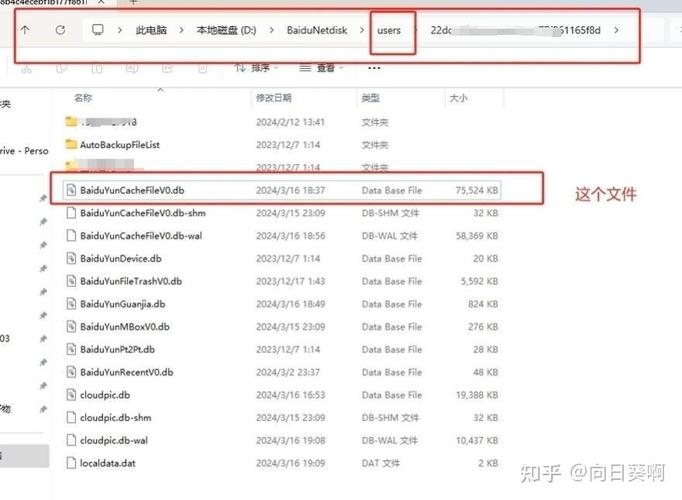
Task: Expand chevron right of computer icon
Action: 120,30
